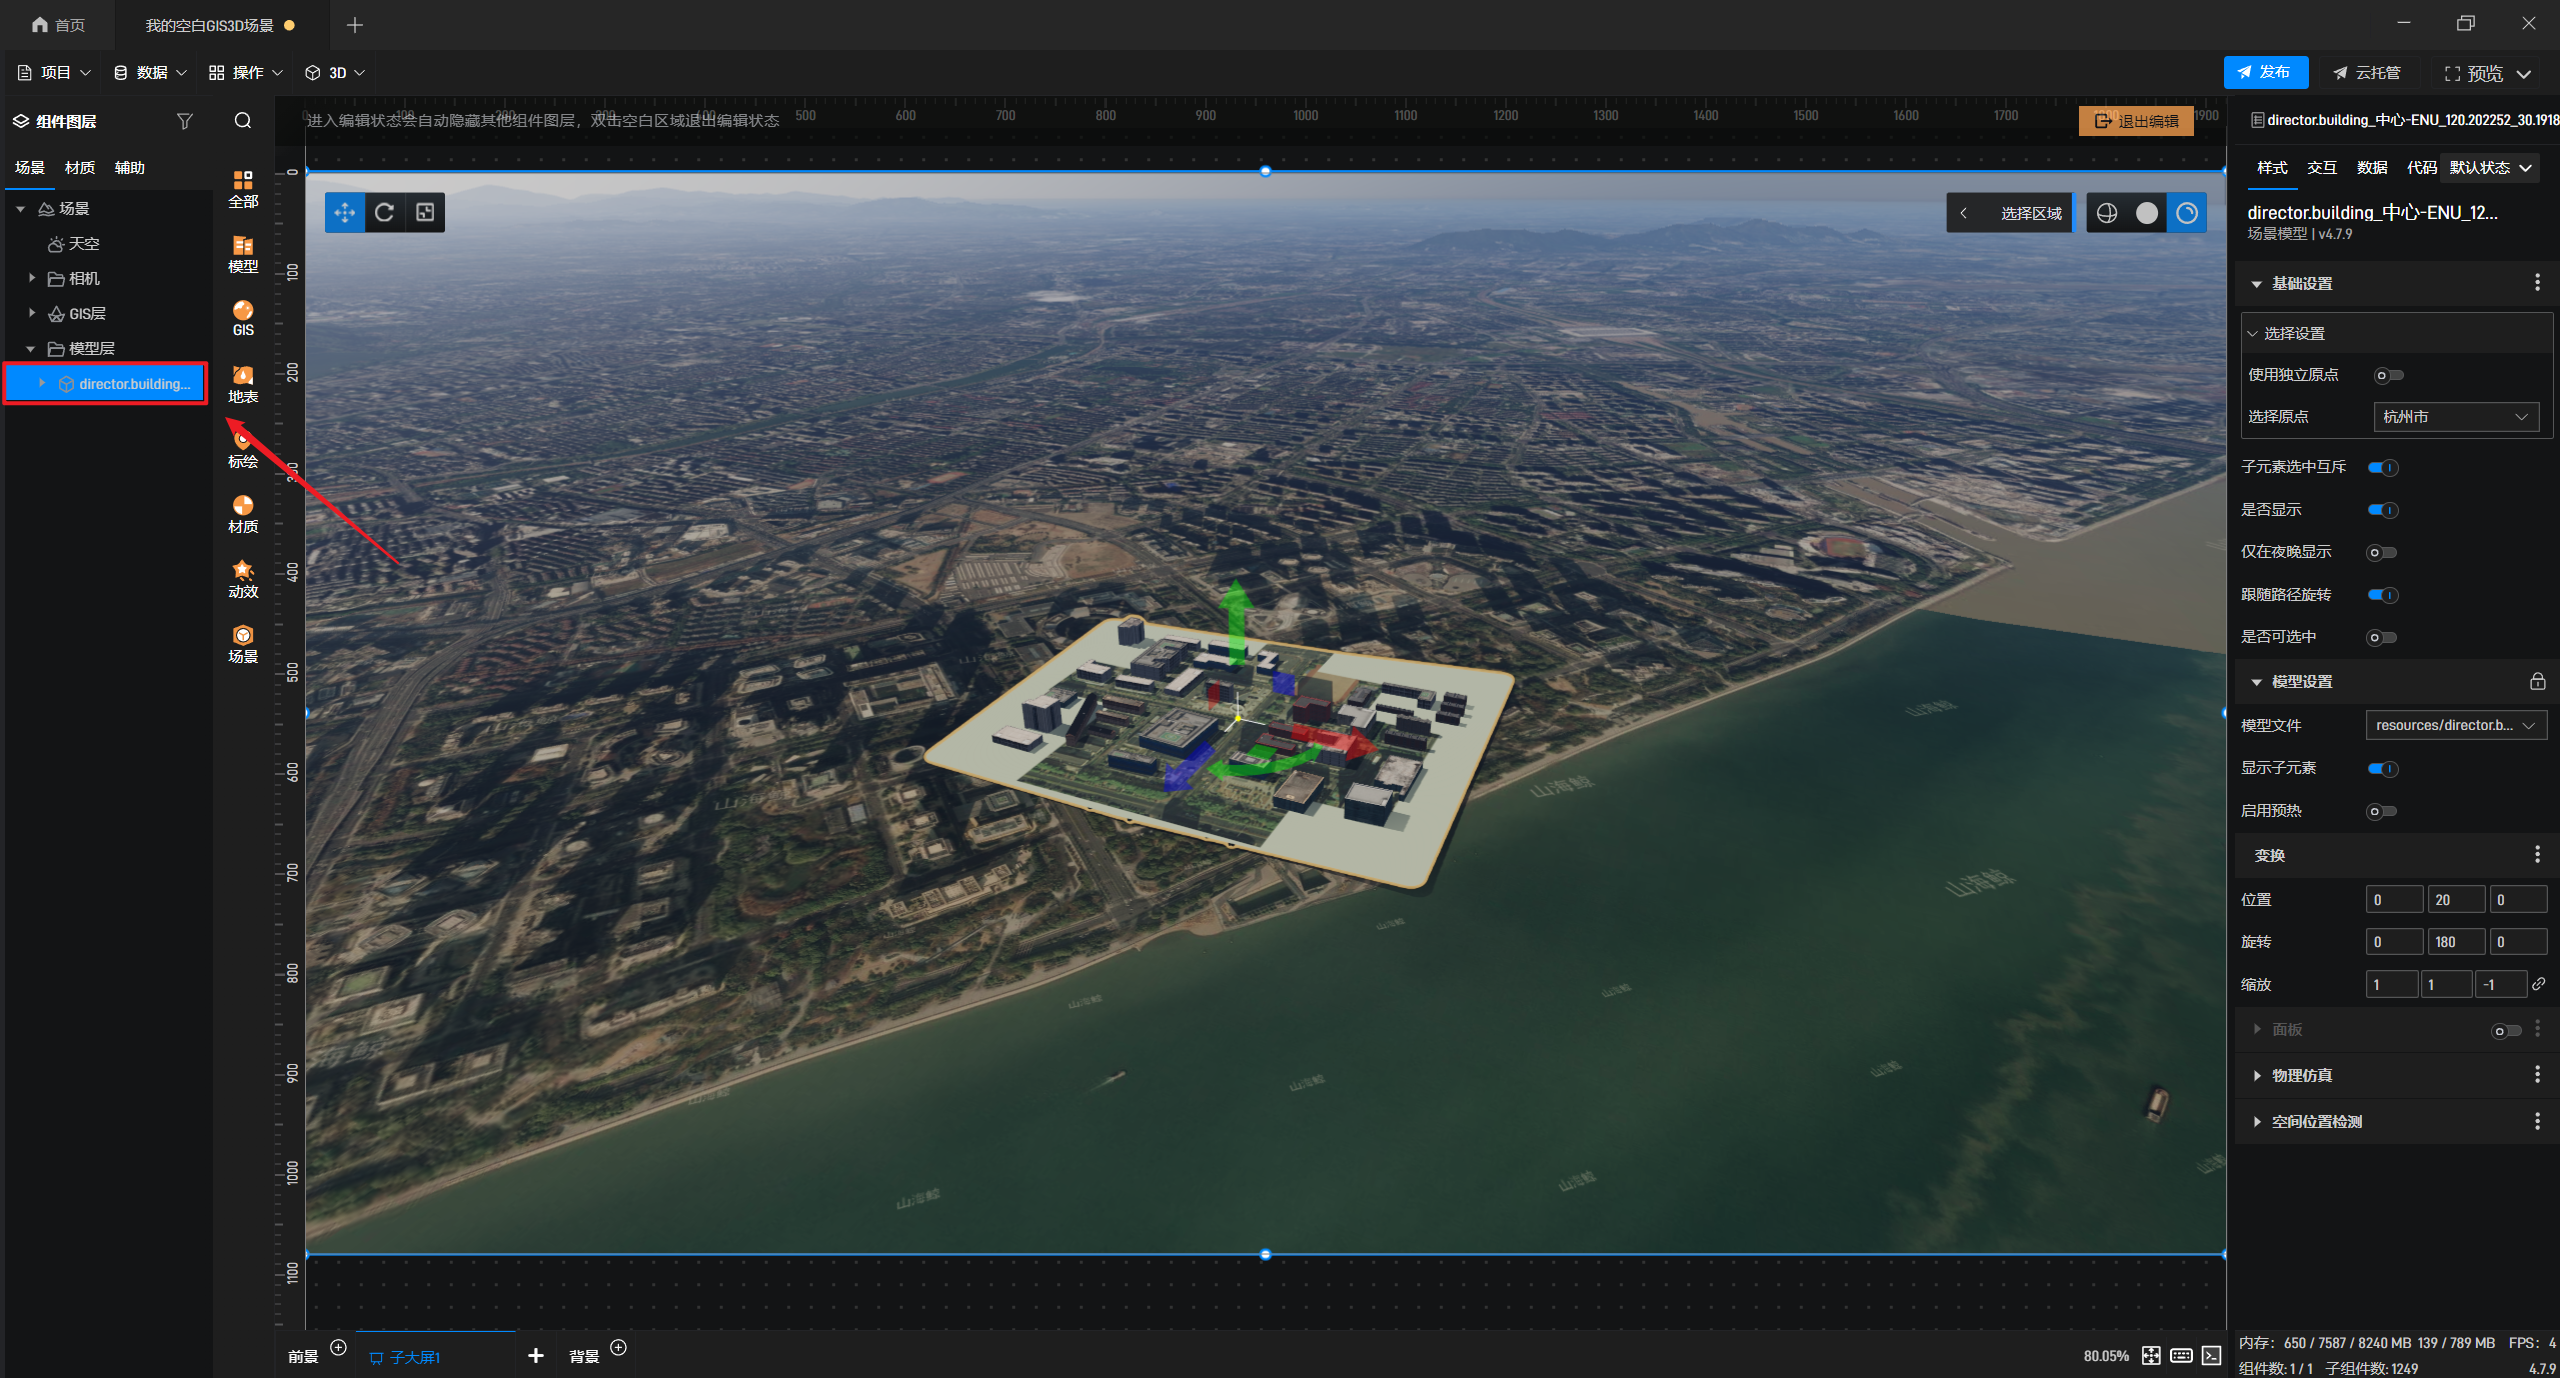Click the 发布 publish button
Image resolution: width=2560 pixels, height=1378 pixels.
[2265, 72]
